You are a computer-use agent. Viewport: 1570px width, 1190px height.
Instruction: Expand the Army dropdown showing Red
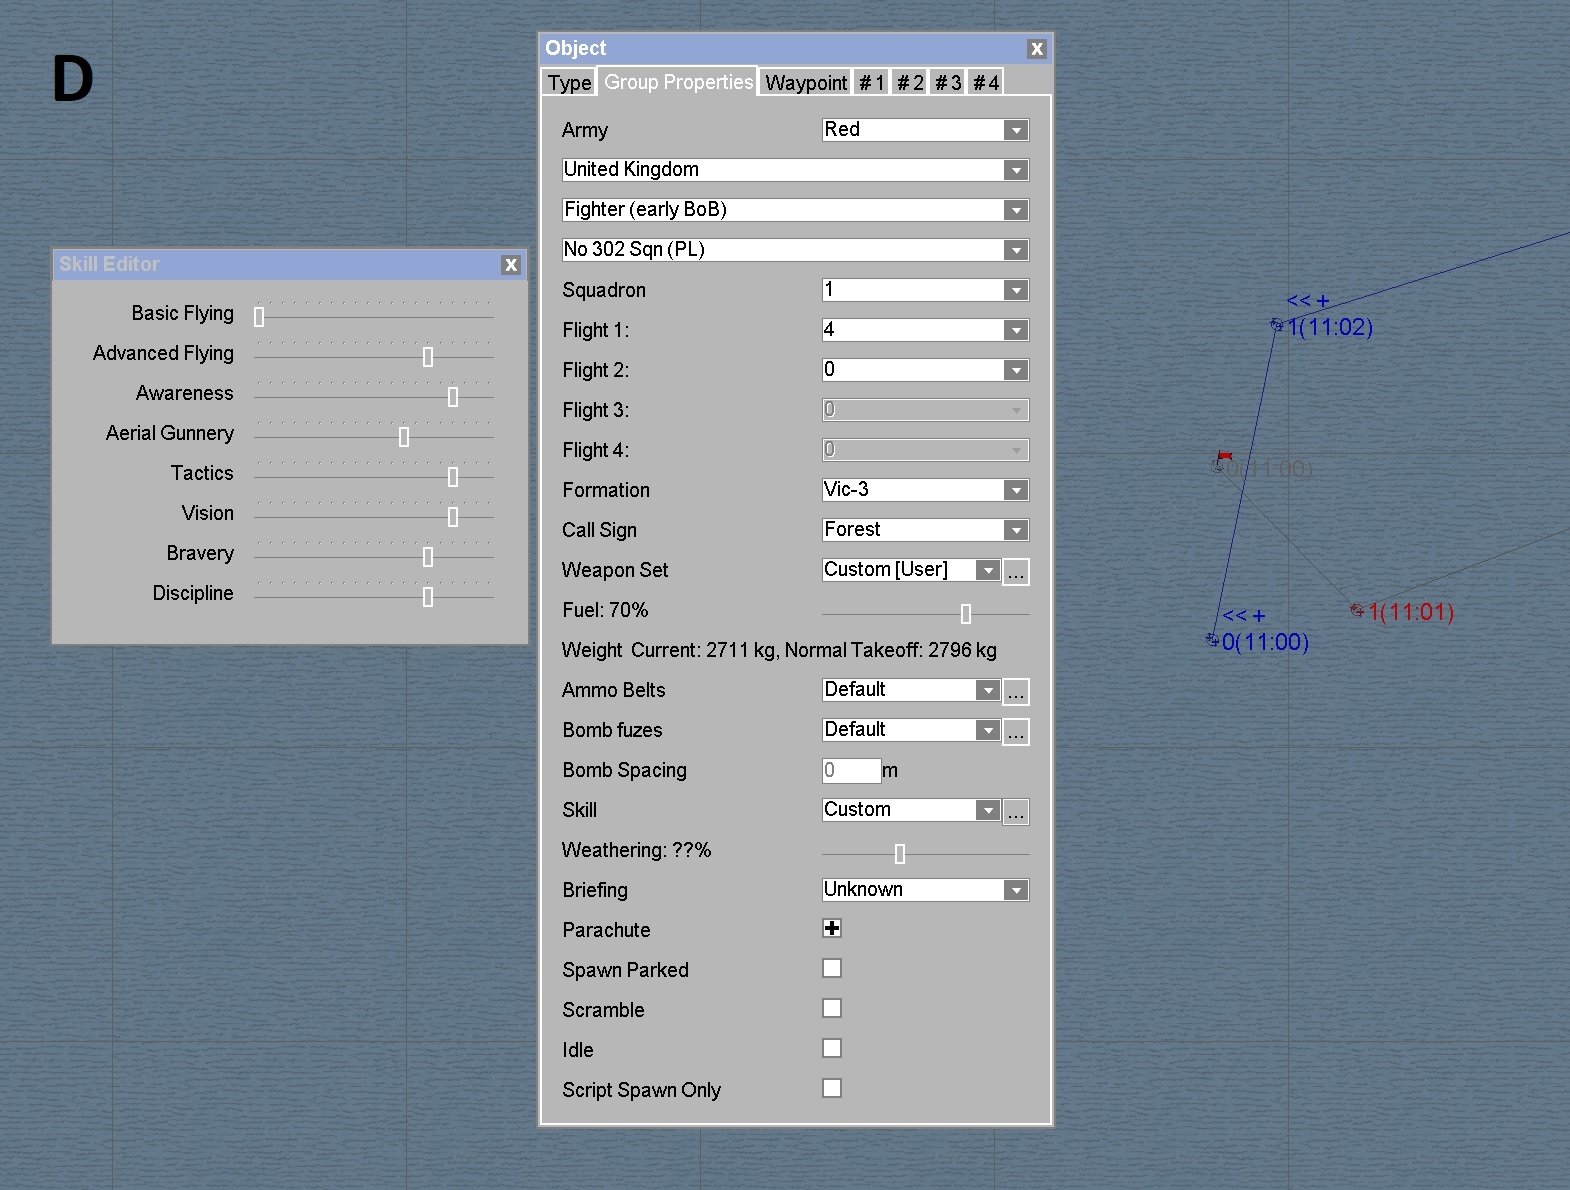click(1016, 130)
